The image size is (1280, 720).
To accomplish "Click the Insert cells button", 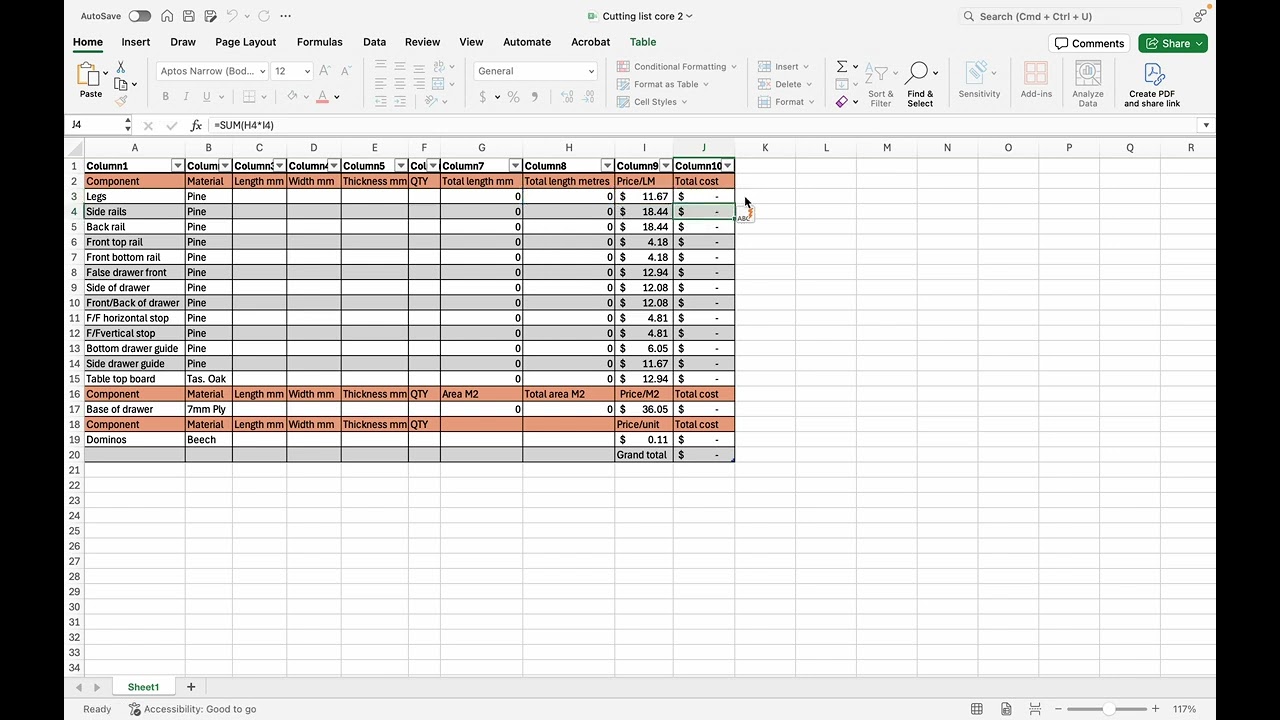I will [786, 67].
